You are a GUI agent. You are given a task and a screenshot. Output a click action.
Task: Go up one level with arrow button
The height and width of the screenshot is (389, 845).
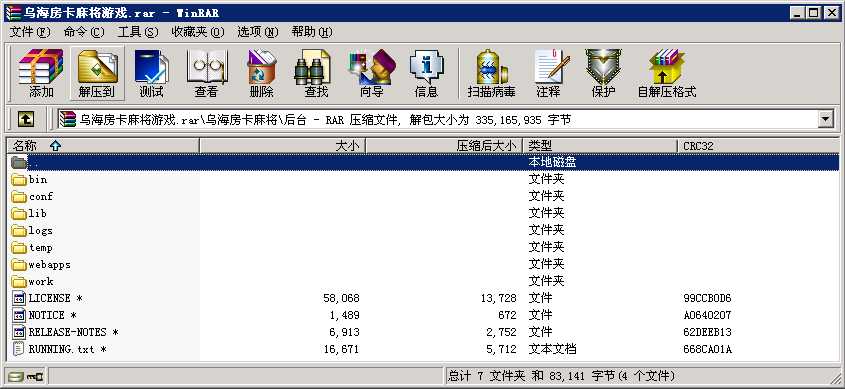click(x=26, y=120)
